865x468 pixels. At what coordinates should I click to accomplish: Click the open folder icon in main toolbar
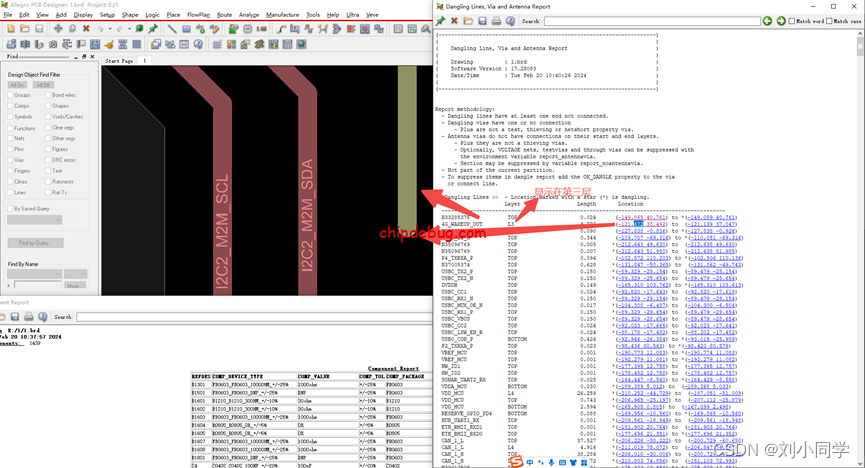(24, 29)
